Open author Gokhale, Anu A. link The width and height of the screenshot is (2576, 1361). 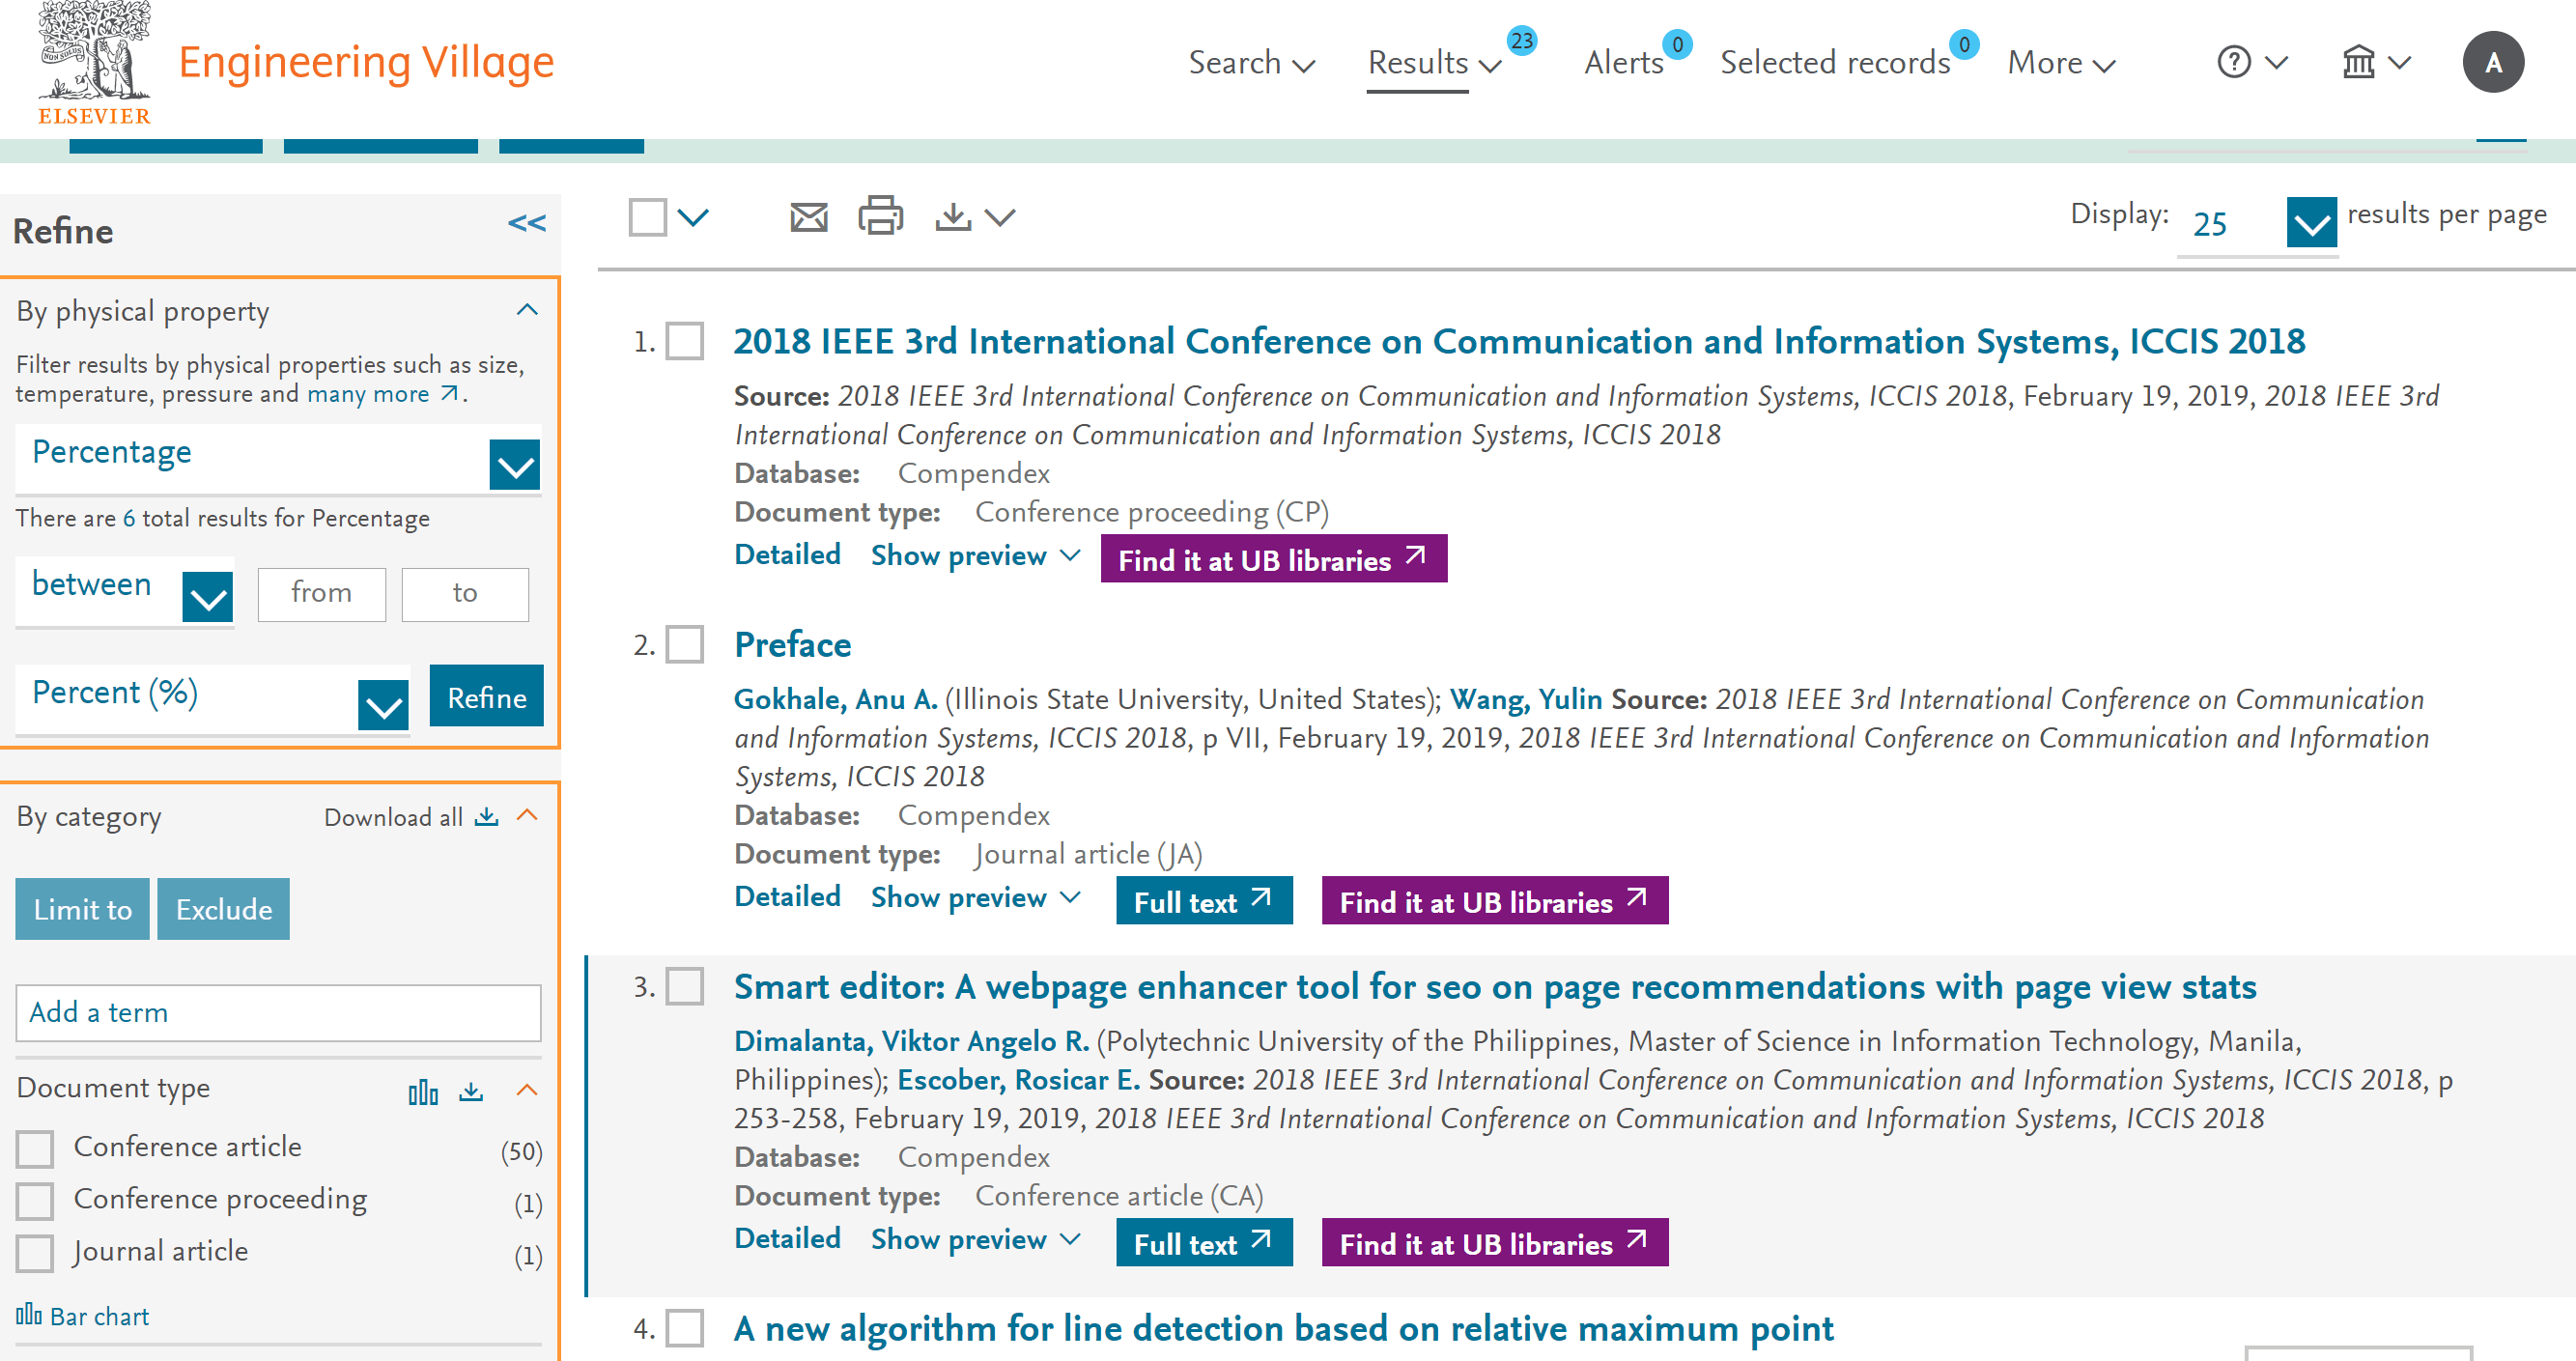click(x=836, y=699)
